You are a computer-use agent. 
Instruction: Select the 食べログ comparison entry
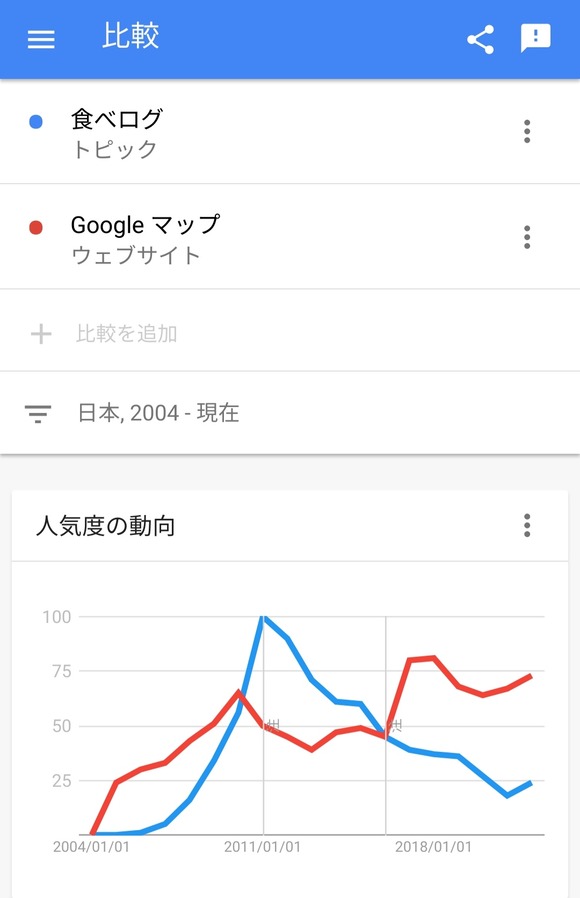pos(115,120)
